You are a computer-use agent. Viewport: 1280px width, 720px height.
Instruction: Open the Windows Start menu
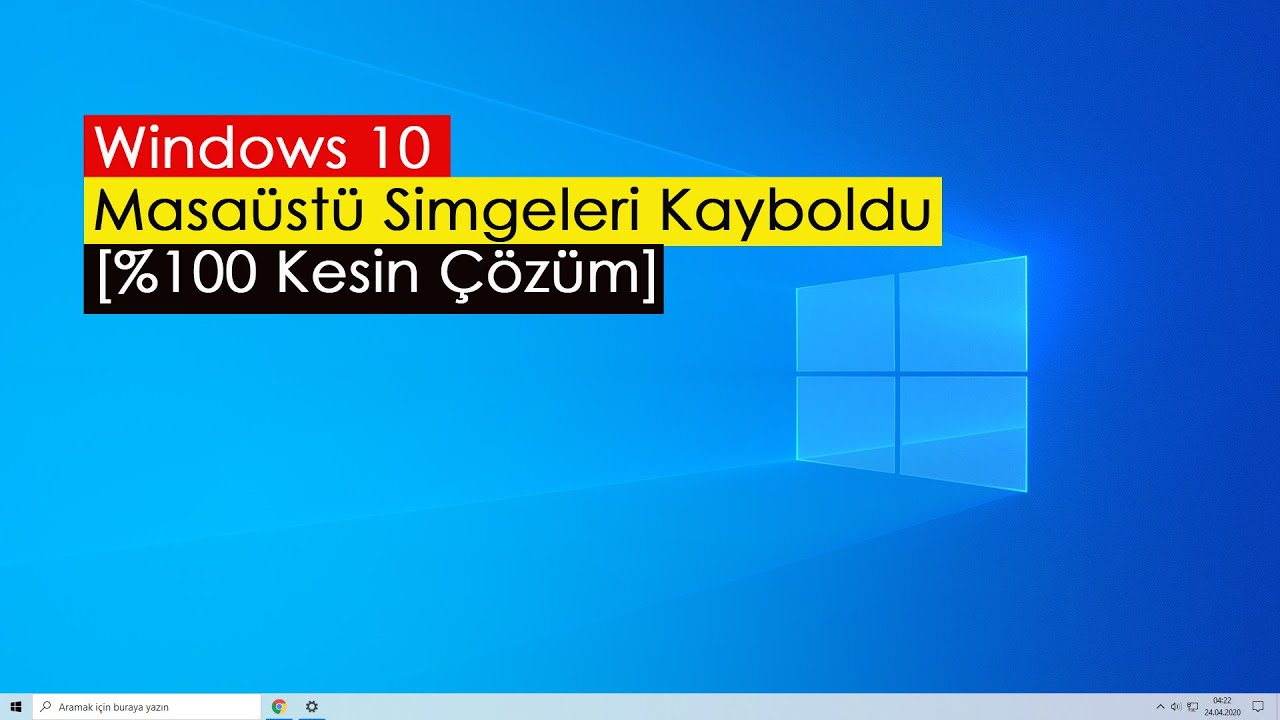coord(16,707)
